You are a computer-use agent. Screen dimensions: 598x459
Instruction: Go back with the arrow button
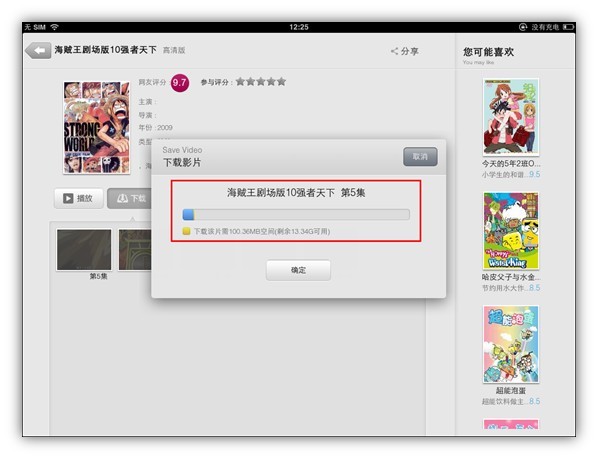point(38,50)
